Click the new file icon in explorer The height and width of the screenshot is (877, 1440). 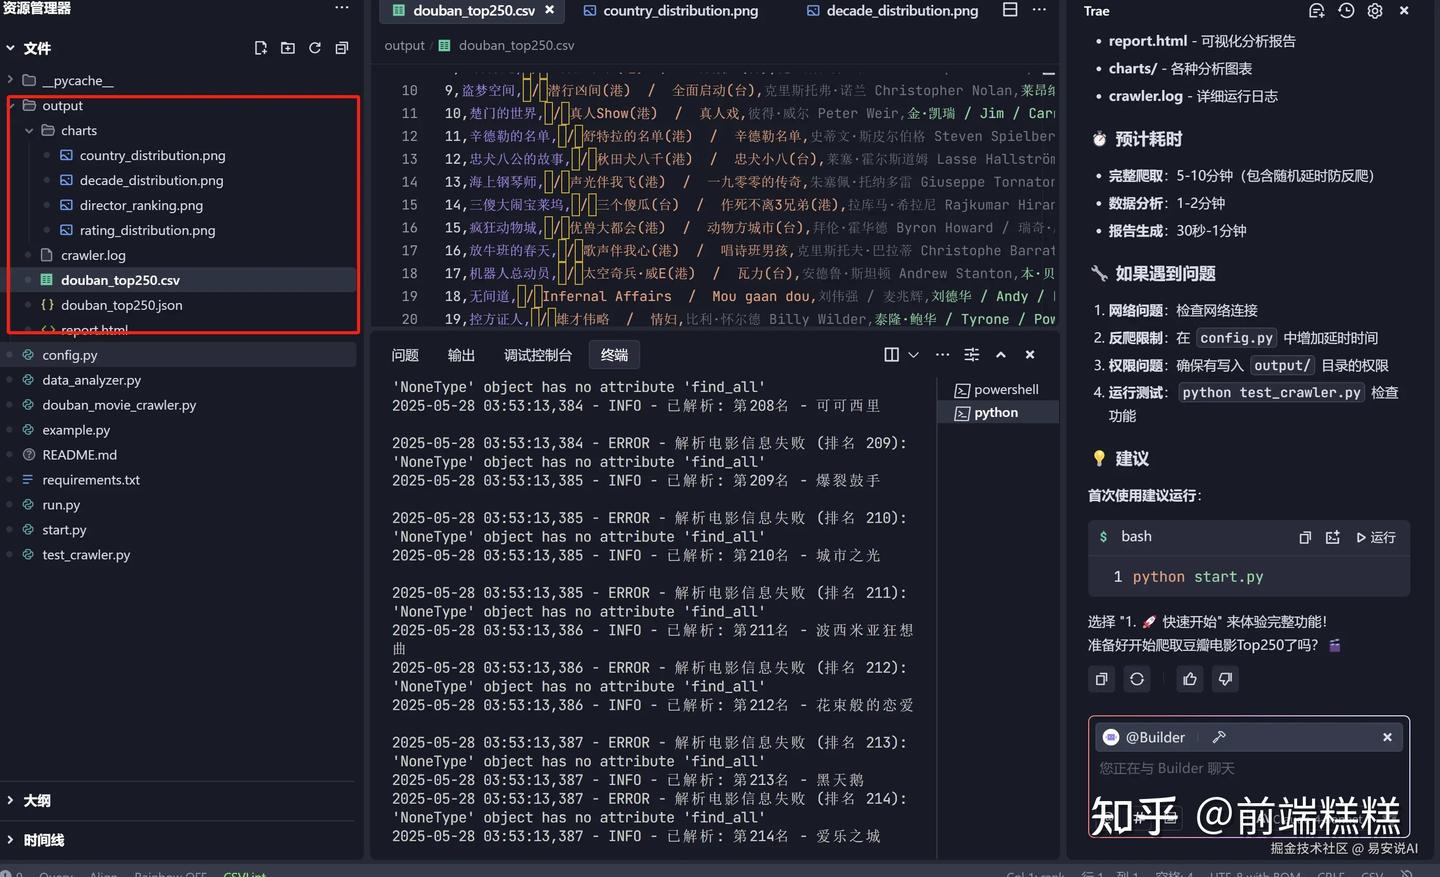click(x=261, y=48)
